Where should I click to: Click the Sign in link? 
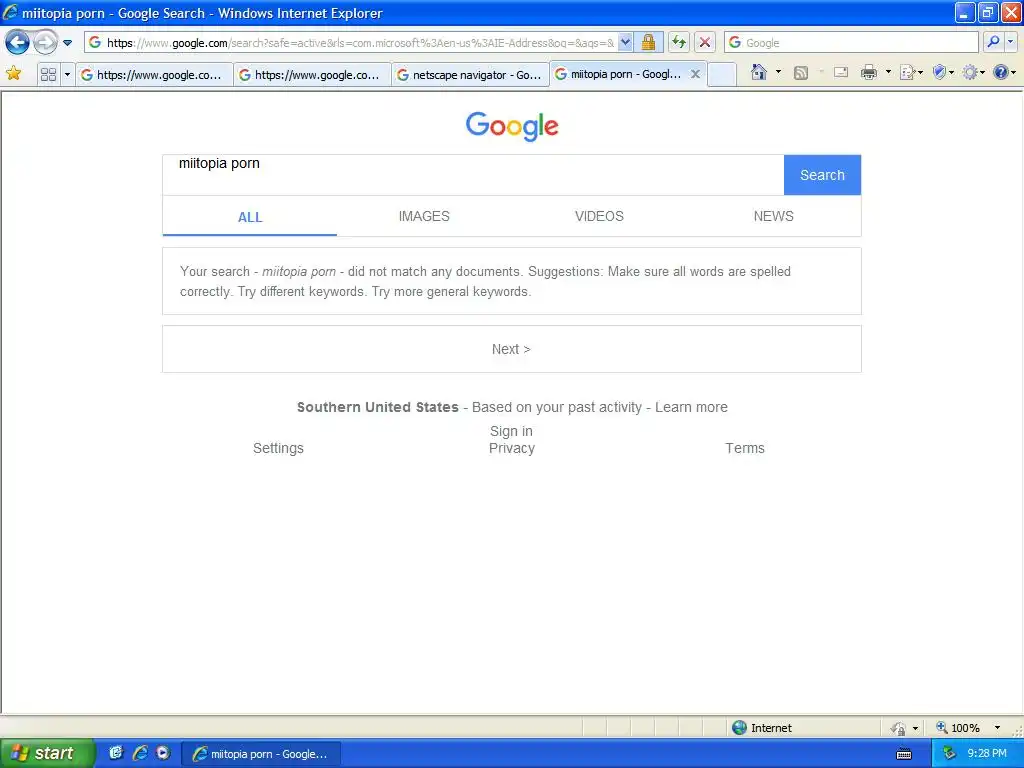511,431
